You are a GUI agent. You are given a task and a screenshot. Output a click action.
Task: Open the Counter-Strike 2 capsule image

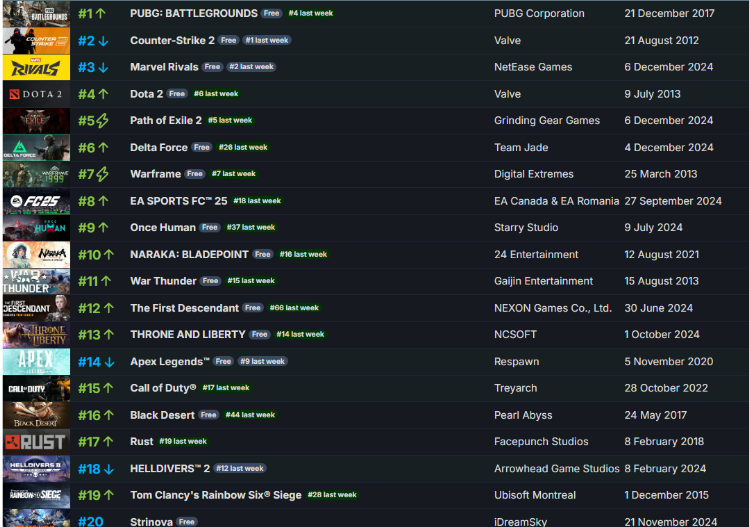[x=36, y=41]
